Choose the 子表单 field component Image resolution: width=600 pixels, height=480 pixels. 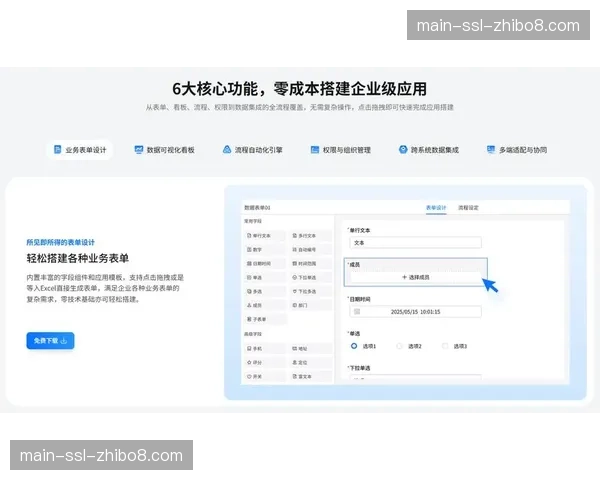265,319
